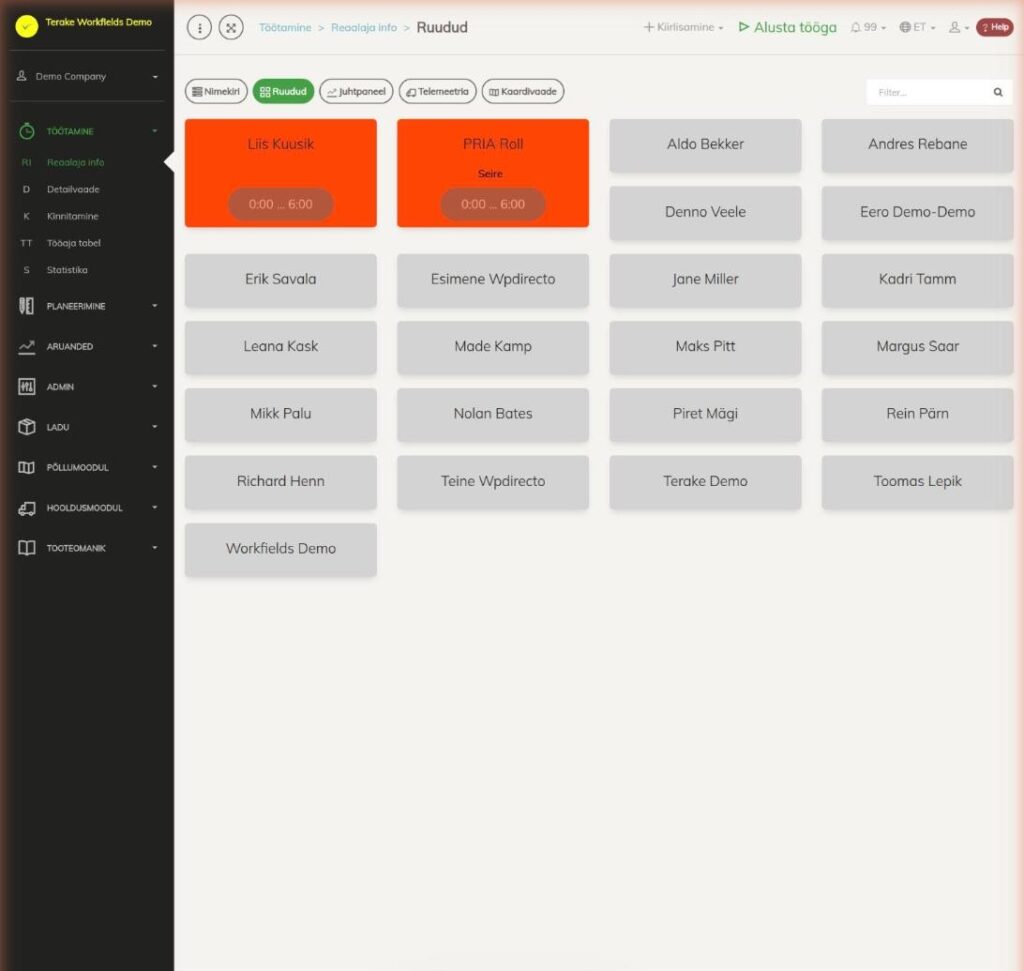Switch to the Juhtpaneel view tab
The image size is (1024, 971).
click(x=357, y=91)
